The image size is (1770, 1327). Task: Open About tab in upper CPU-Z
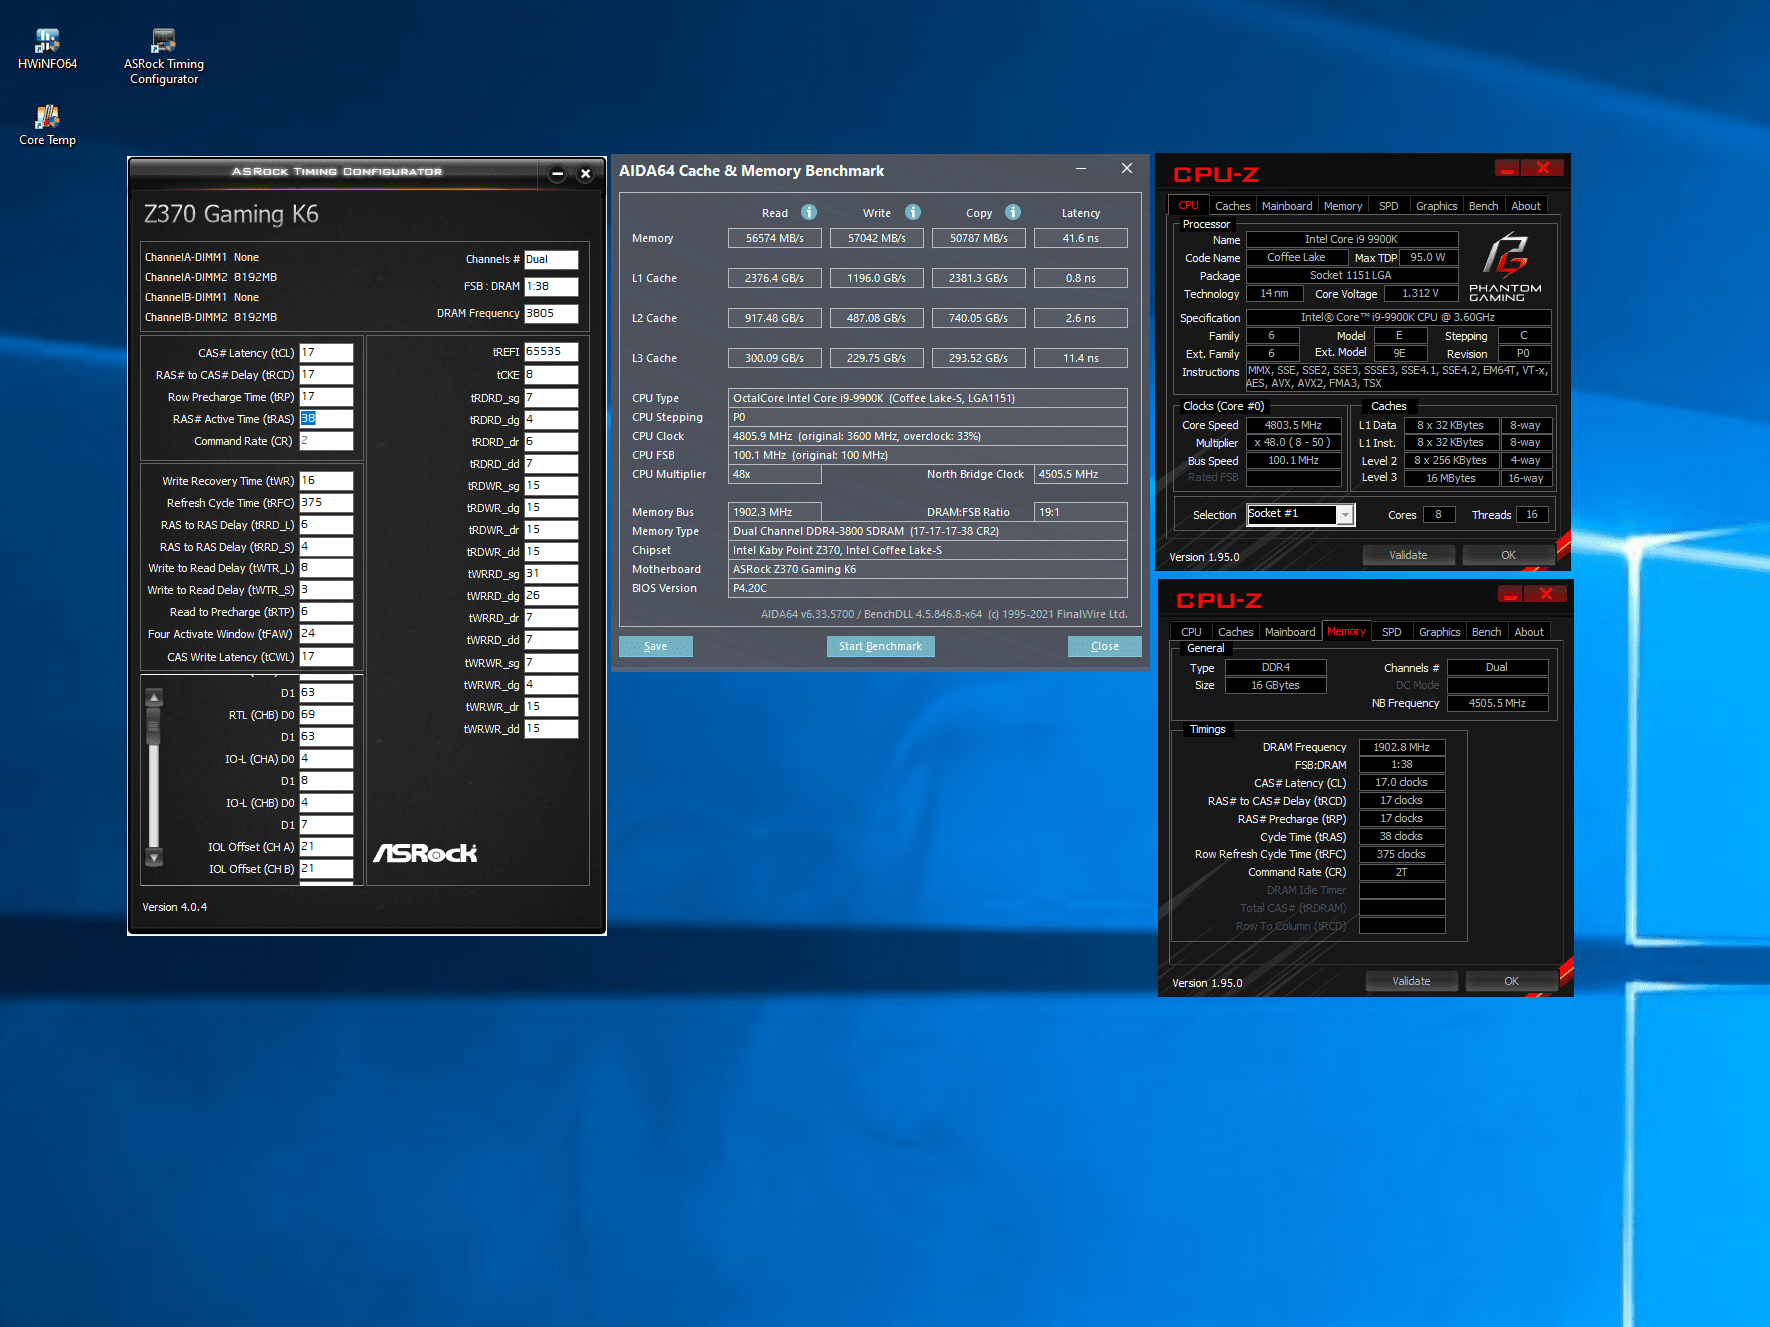(x=1526, y=206)
